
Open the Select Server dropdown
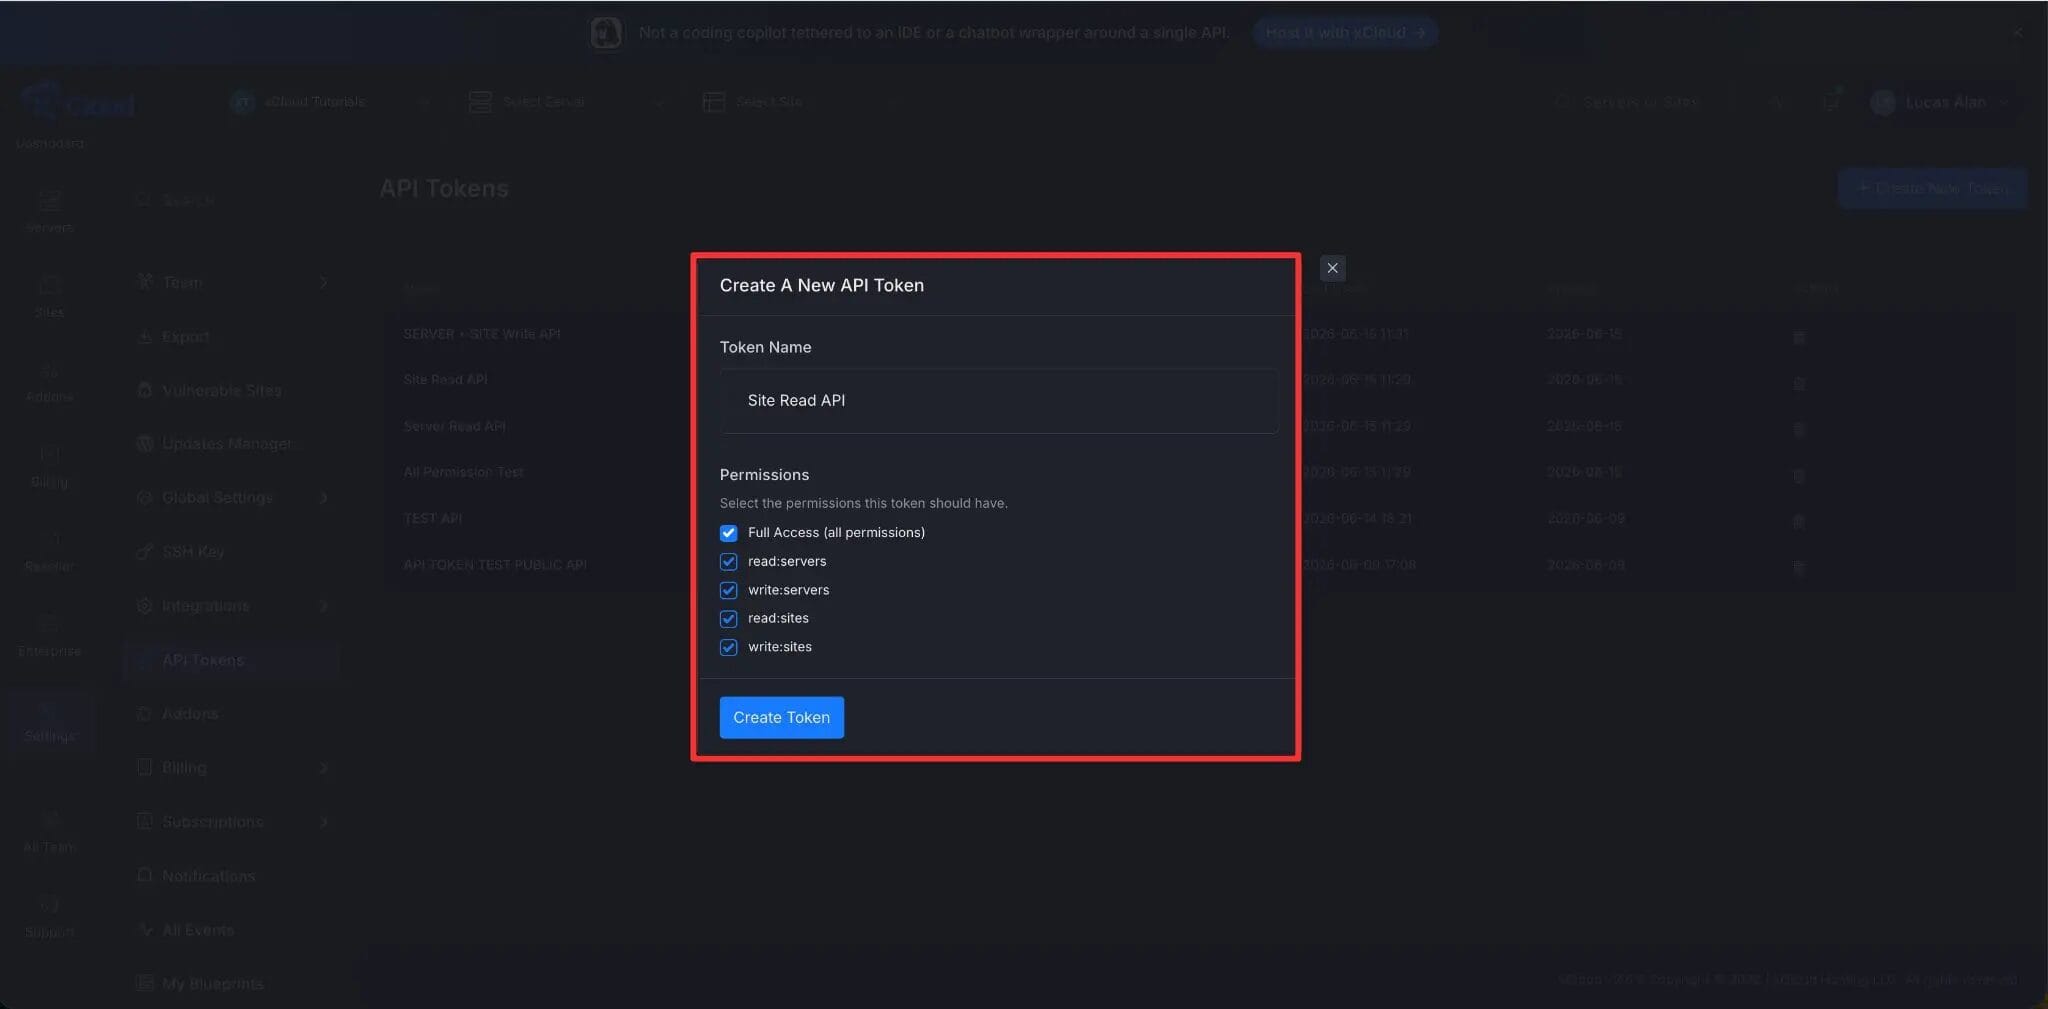pyautogui.click(x=566, y=102)
